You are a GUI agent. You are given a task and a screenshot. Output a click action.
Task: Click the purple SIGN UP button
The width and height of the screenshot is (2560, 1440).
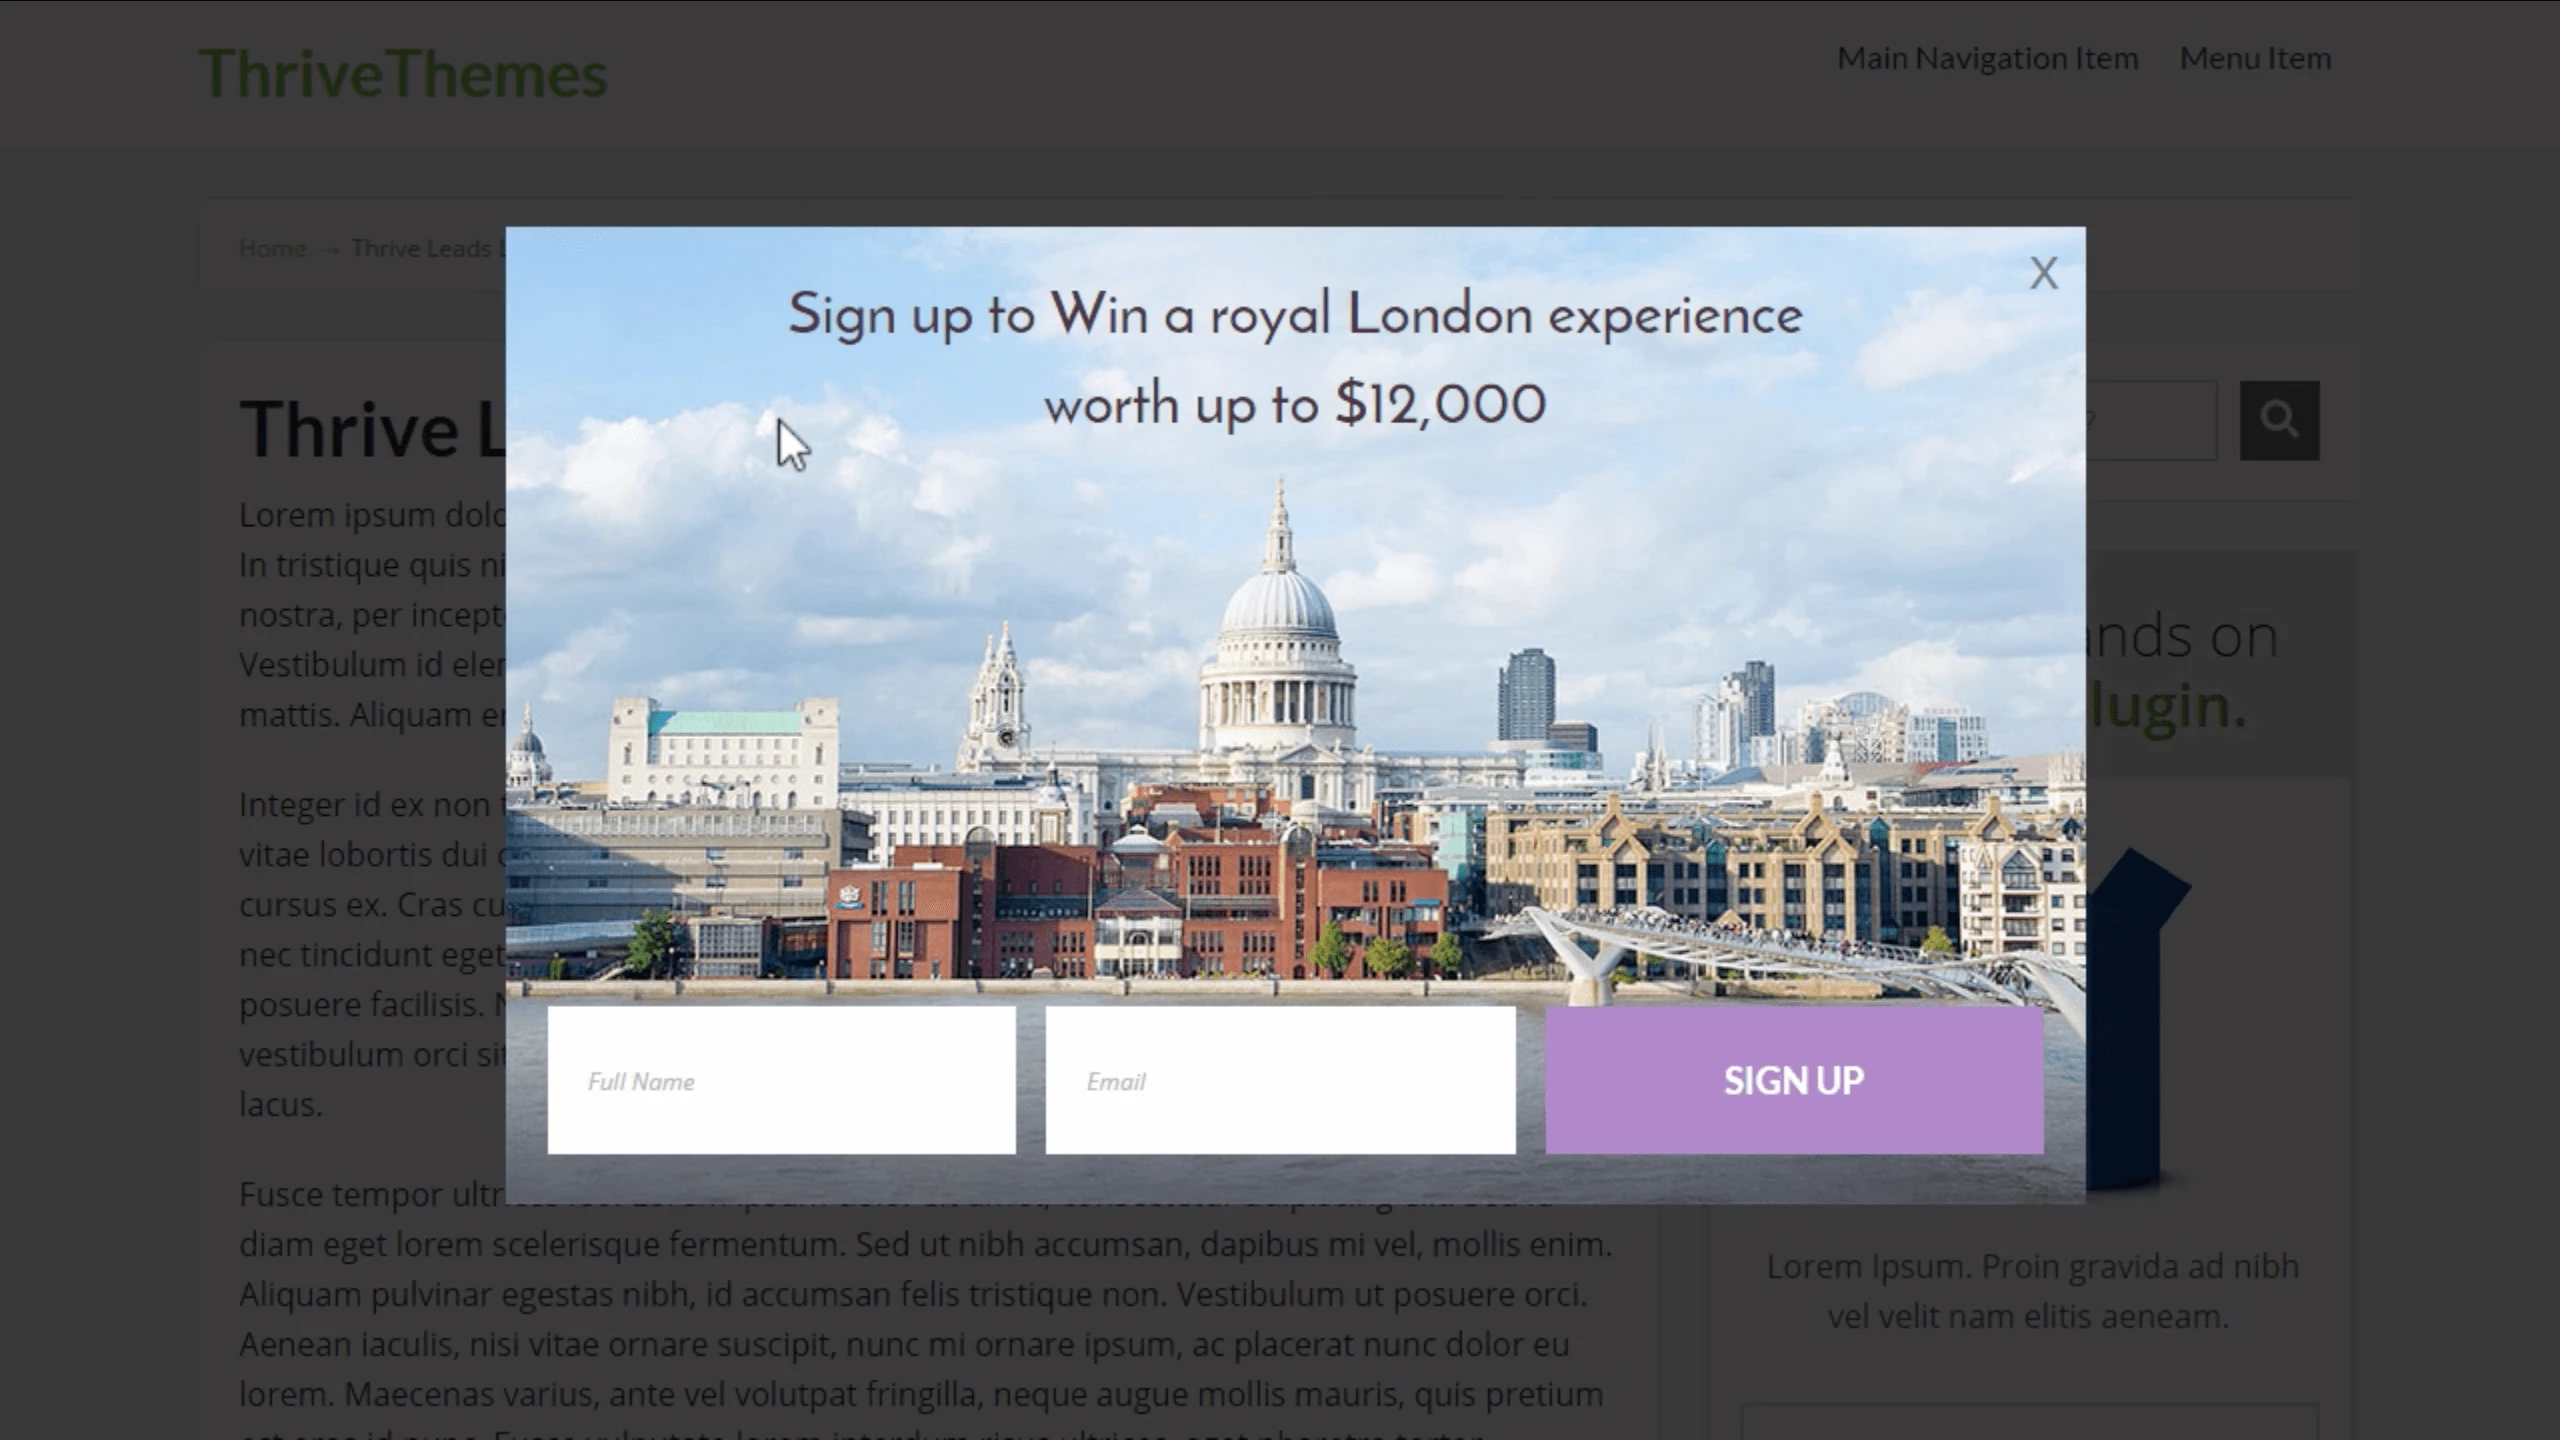point(1794,1080)
